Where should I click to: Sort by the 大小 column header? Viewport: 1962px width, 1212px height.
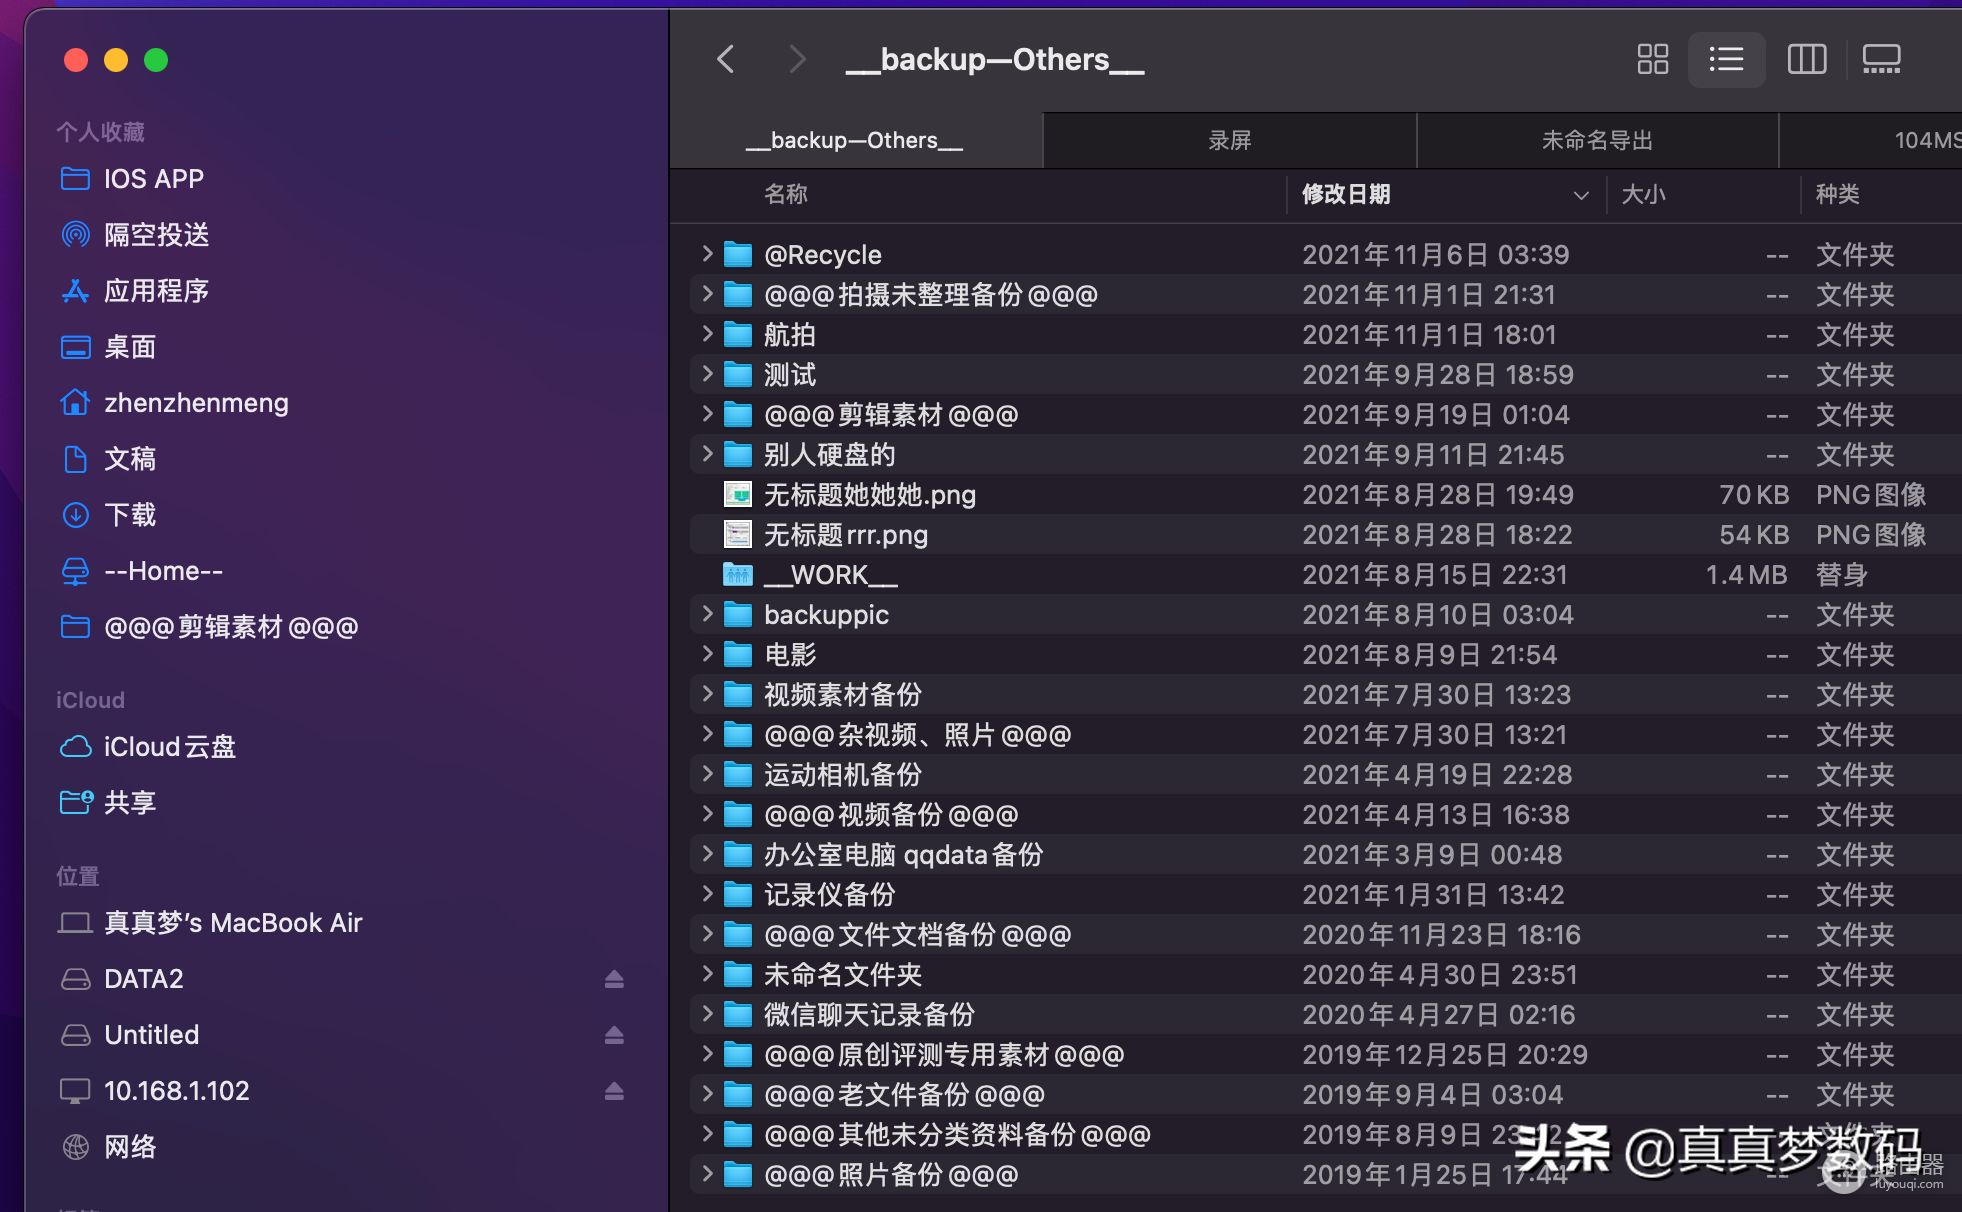(1643, 194)
